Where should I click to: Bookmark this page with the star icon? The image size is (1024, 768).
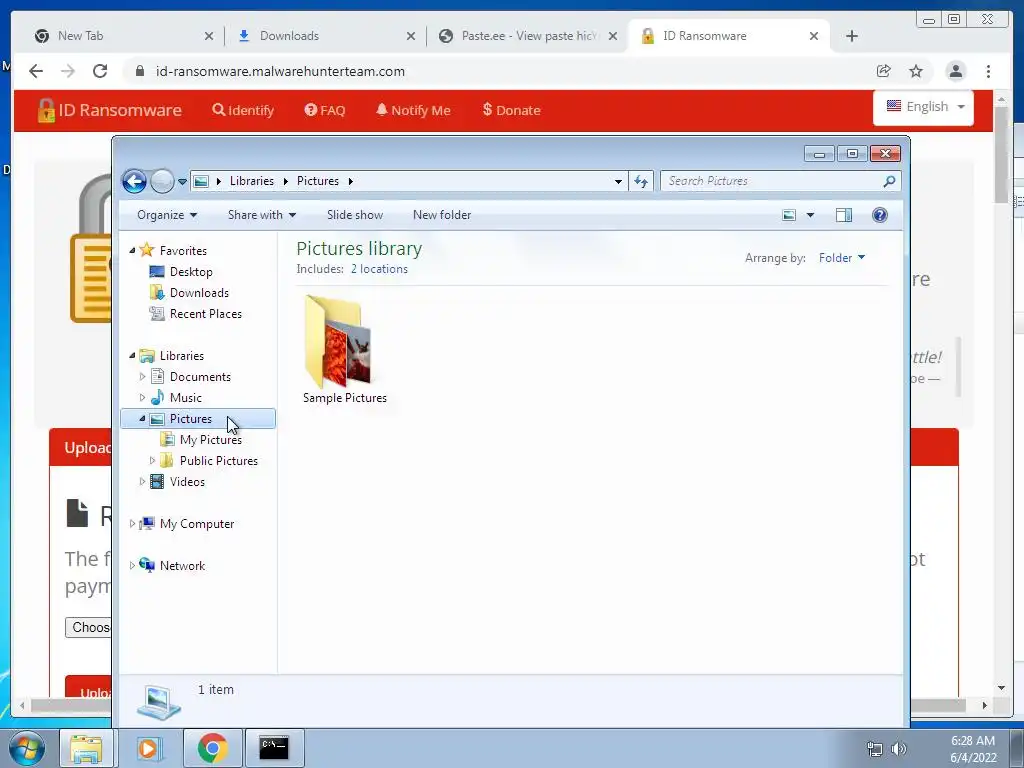click(x=916, y=71)
